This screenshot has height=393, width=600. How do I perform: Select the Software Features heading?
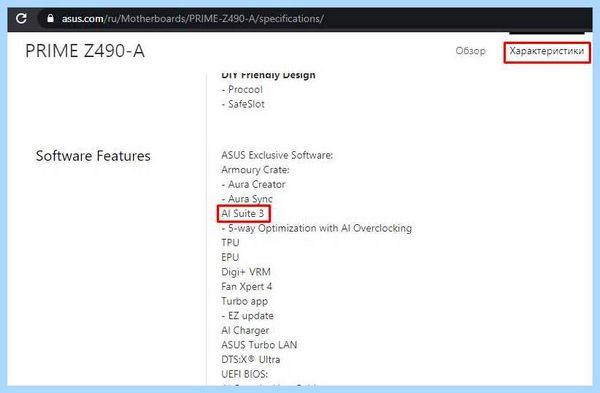pos(93,156)
